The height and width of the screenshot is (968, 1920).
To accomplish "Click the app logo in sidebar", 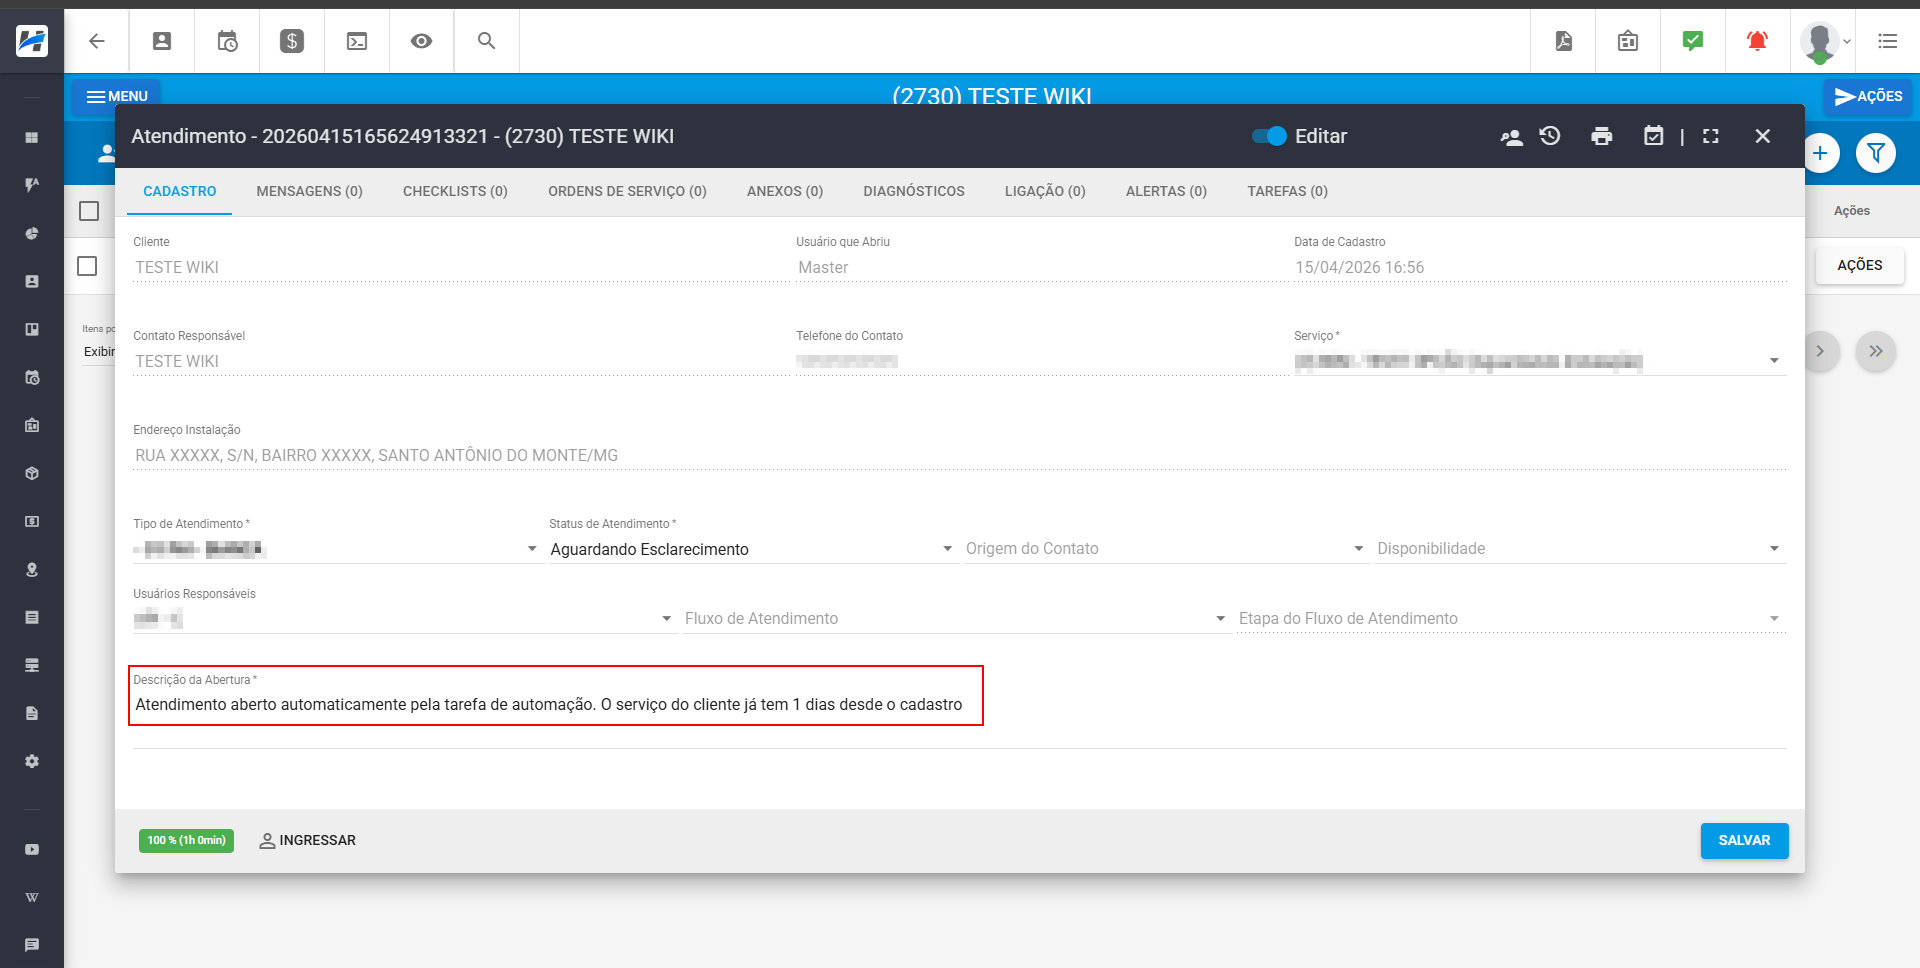I will 32,41.
